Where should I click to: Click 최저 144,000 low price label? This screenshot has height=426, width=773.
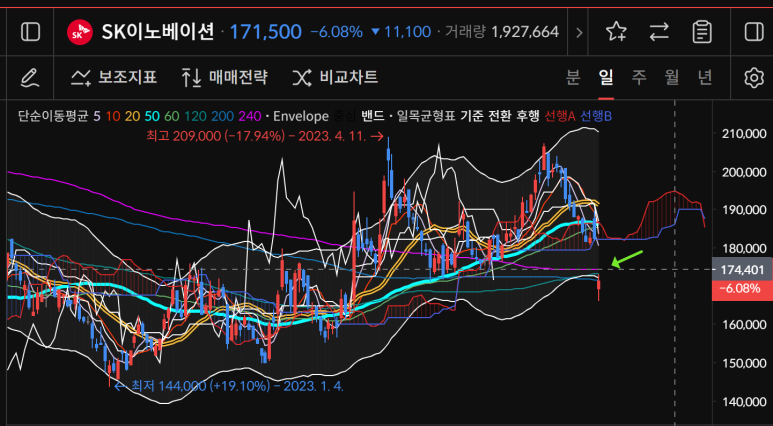click(229, 386)
